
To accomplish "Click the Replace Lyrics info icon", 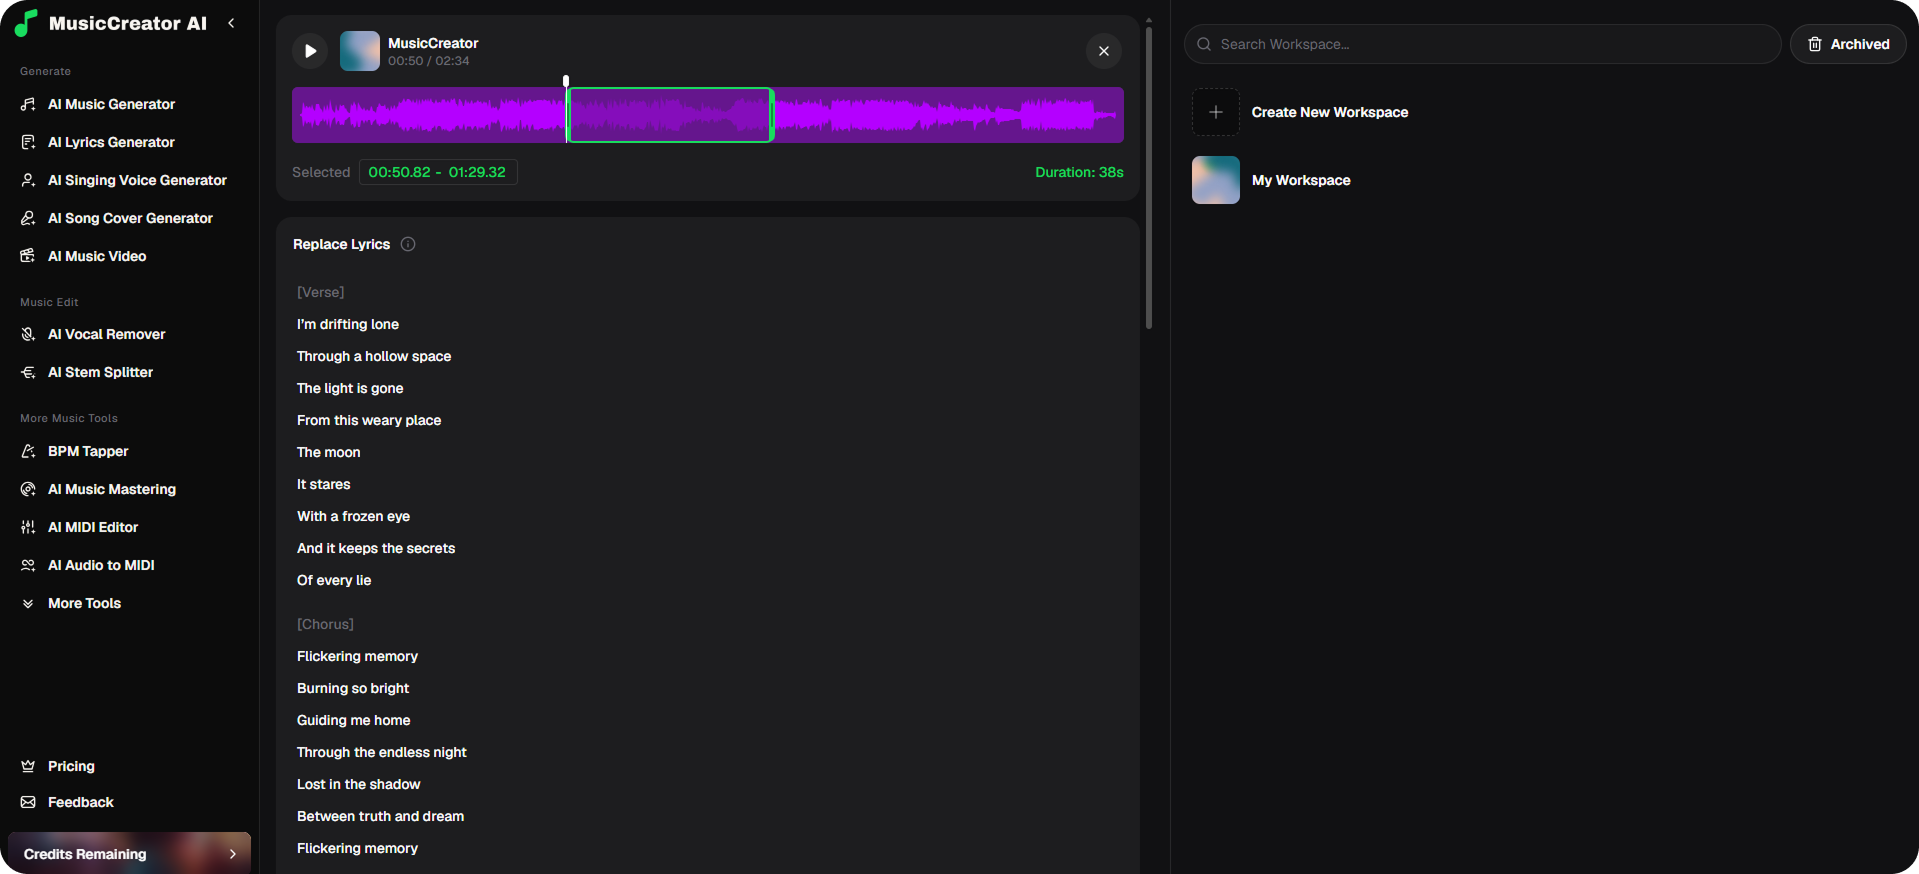I will point(408,244).
